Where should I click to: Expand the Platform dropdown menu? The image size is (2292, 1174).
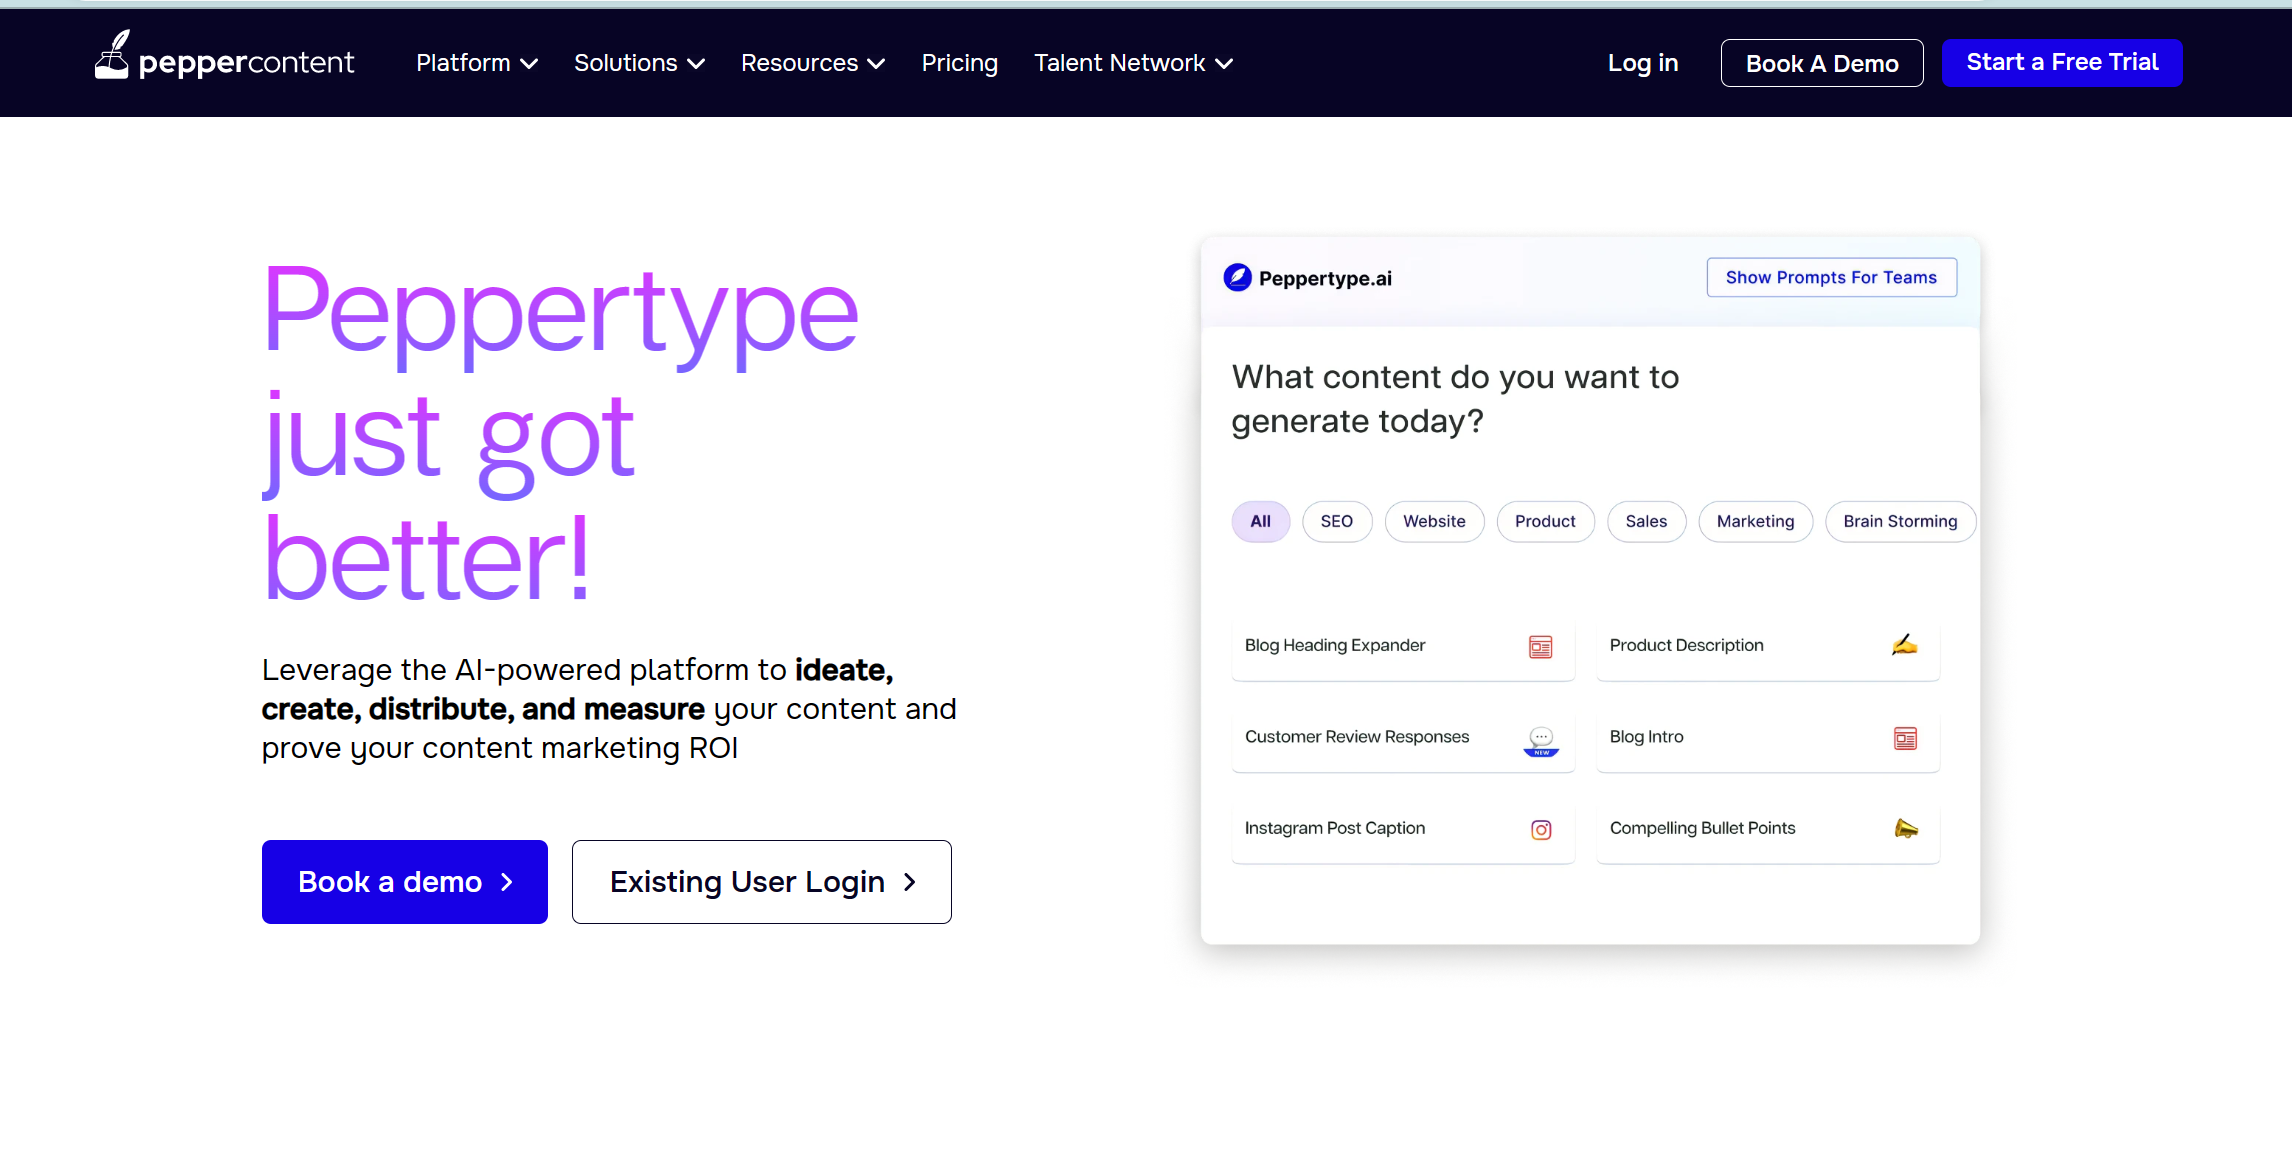476,62
